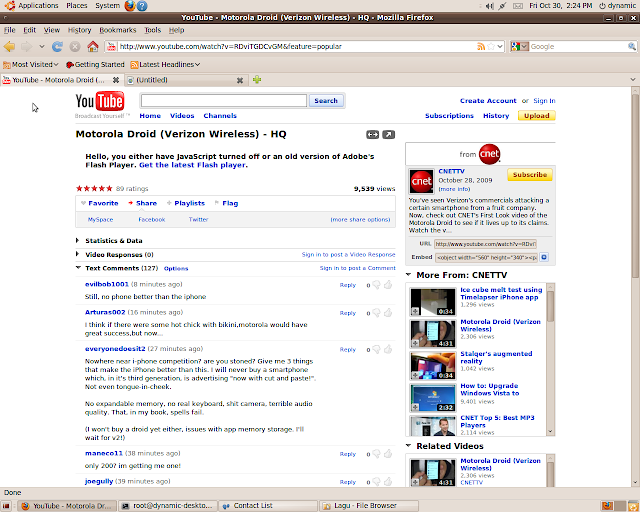640x512 pixels.
Task: Switch to Contact List in taskbar
Action: click(268, 506)
